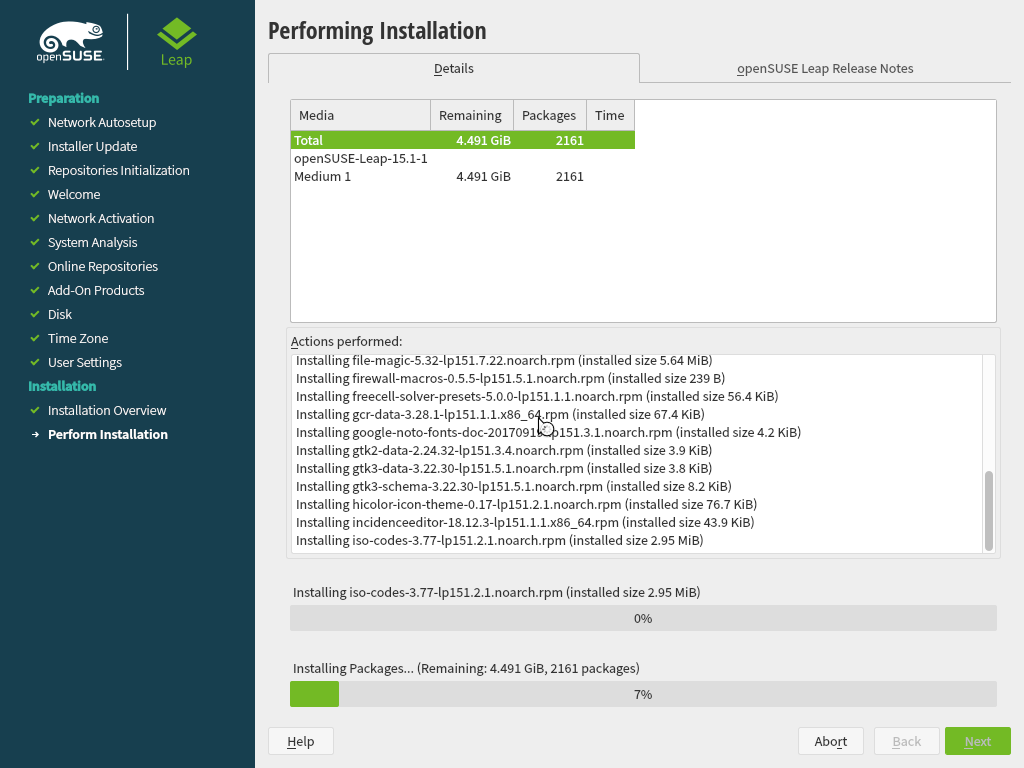The width and height of the screenshot is (1024, 768).
Task: Click checkmark beside Installation Overview
Action: click(x=35, y=410)
